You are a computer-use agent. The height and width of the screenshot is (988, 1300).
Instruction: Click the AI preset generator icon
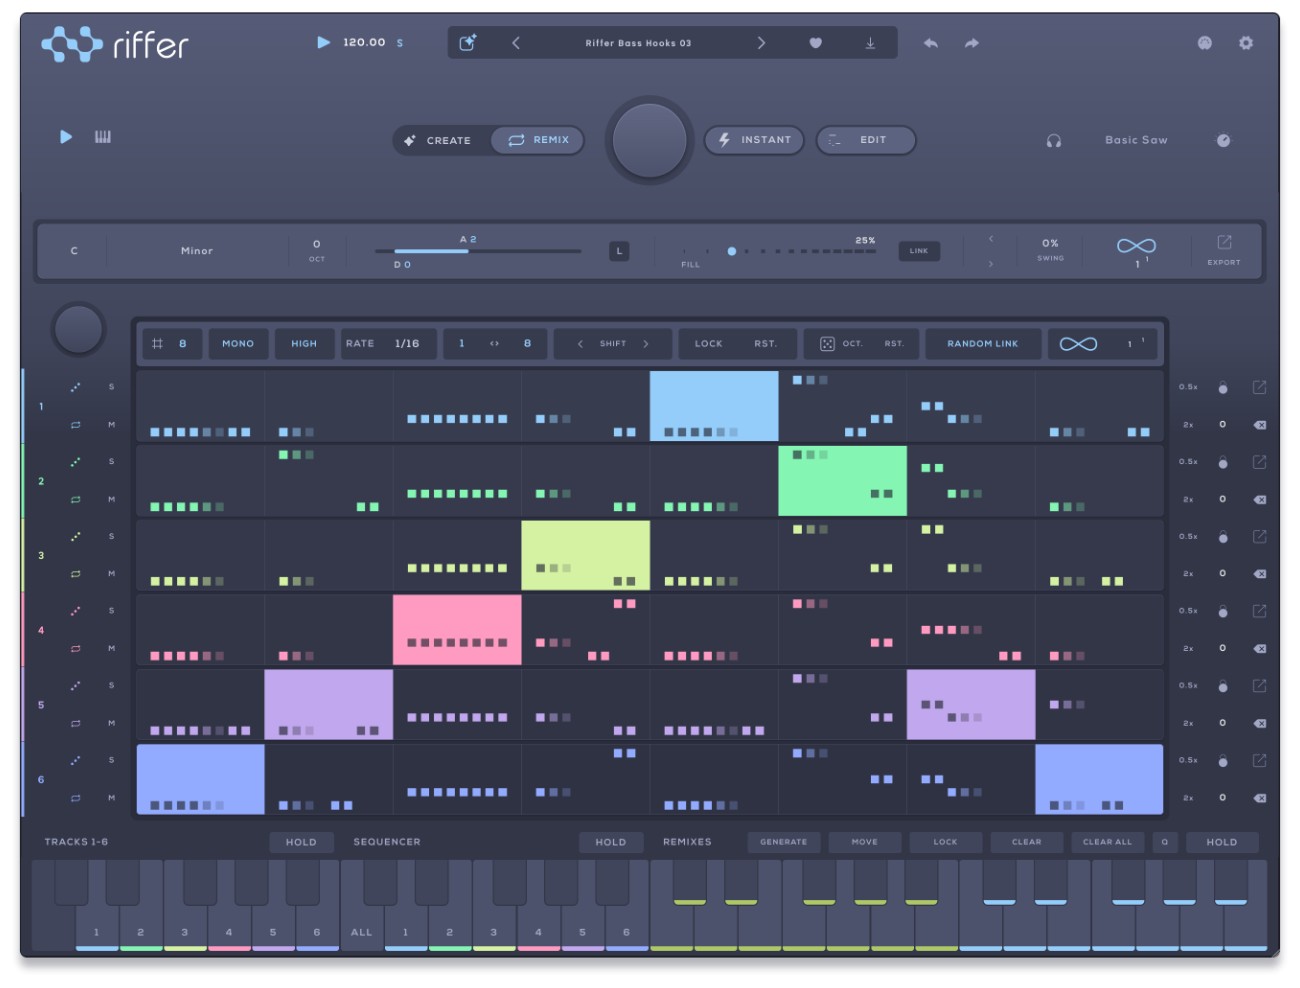[467, 42]
